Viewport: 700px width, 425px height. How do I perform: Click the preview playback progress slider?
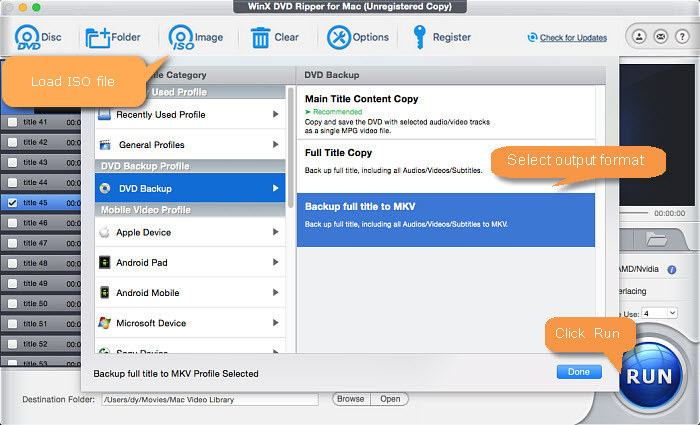pos(634,213)
